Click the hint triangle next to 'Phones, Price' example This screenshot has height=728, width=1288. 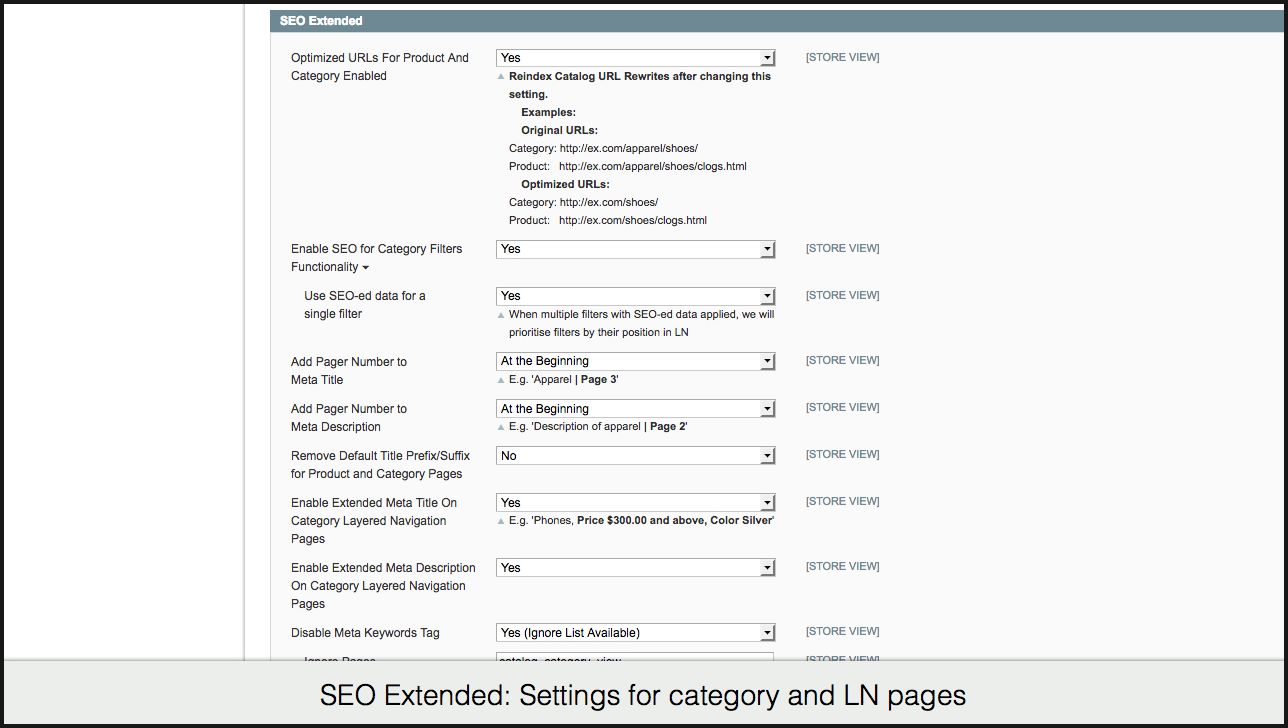click(501, 522)
